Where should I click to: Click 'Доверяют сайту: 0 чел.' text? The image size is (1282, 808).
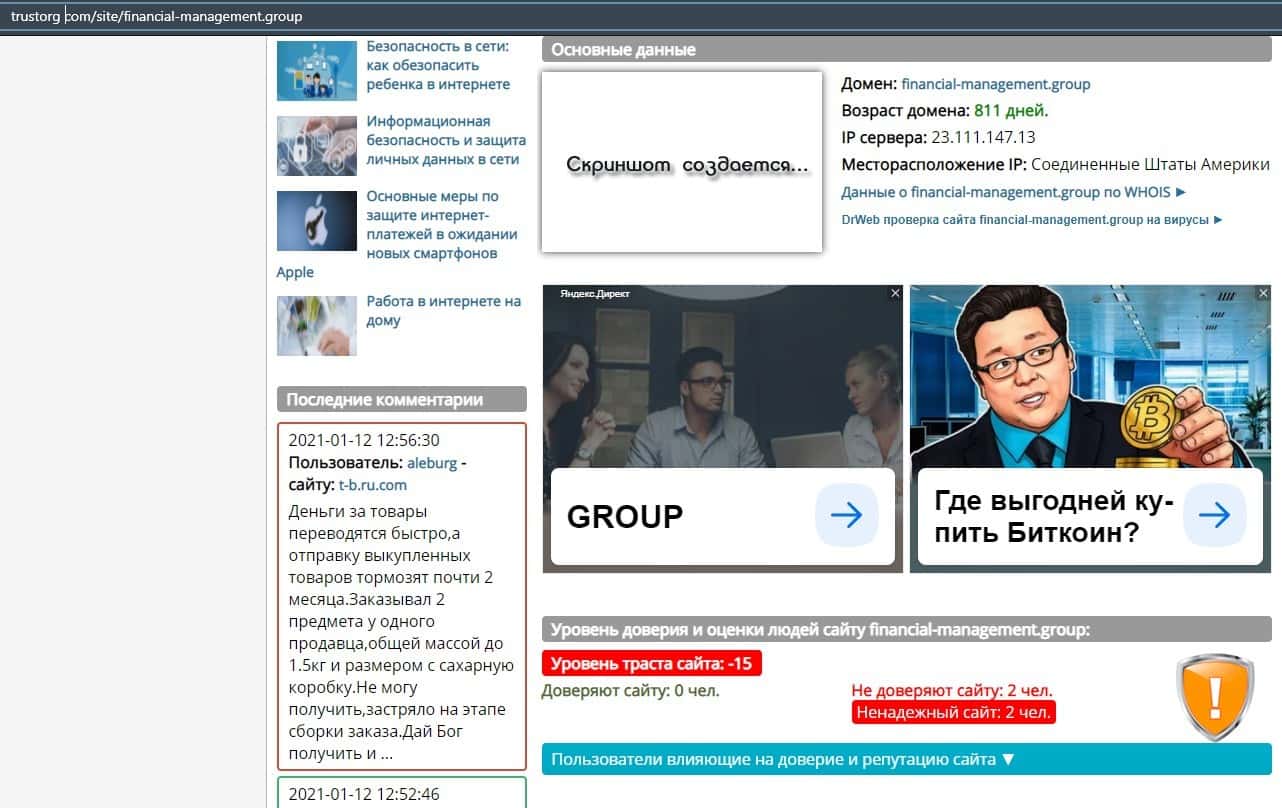coord(630,690)
